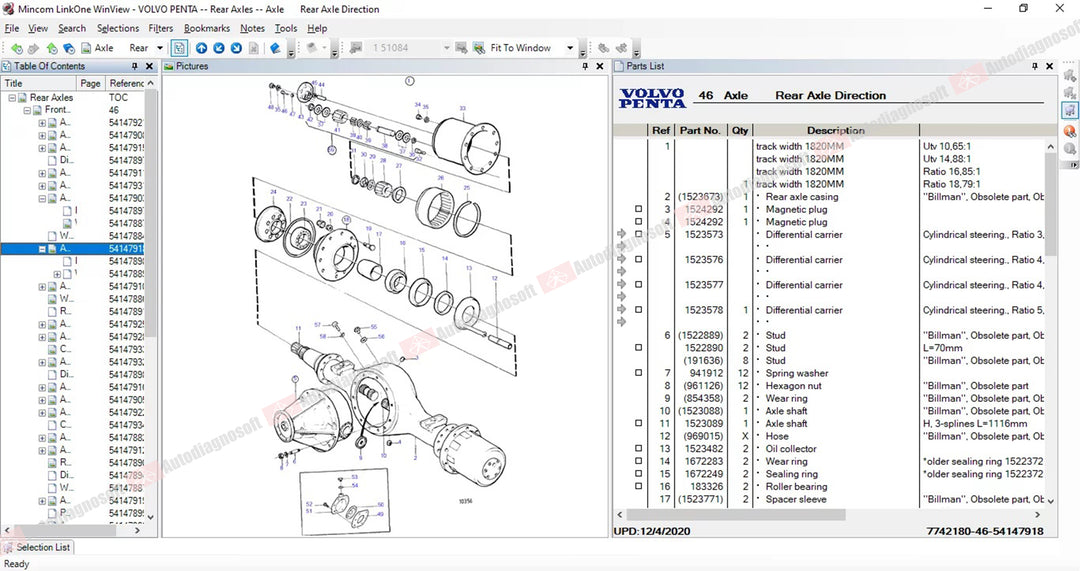Image resolution: width=1080 pixels, height=571 pixels.
Task: Click the blue down-left arrow navigation icon
Action: point(219,48)
